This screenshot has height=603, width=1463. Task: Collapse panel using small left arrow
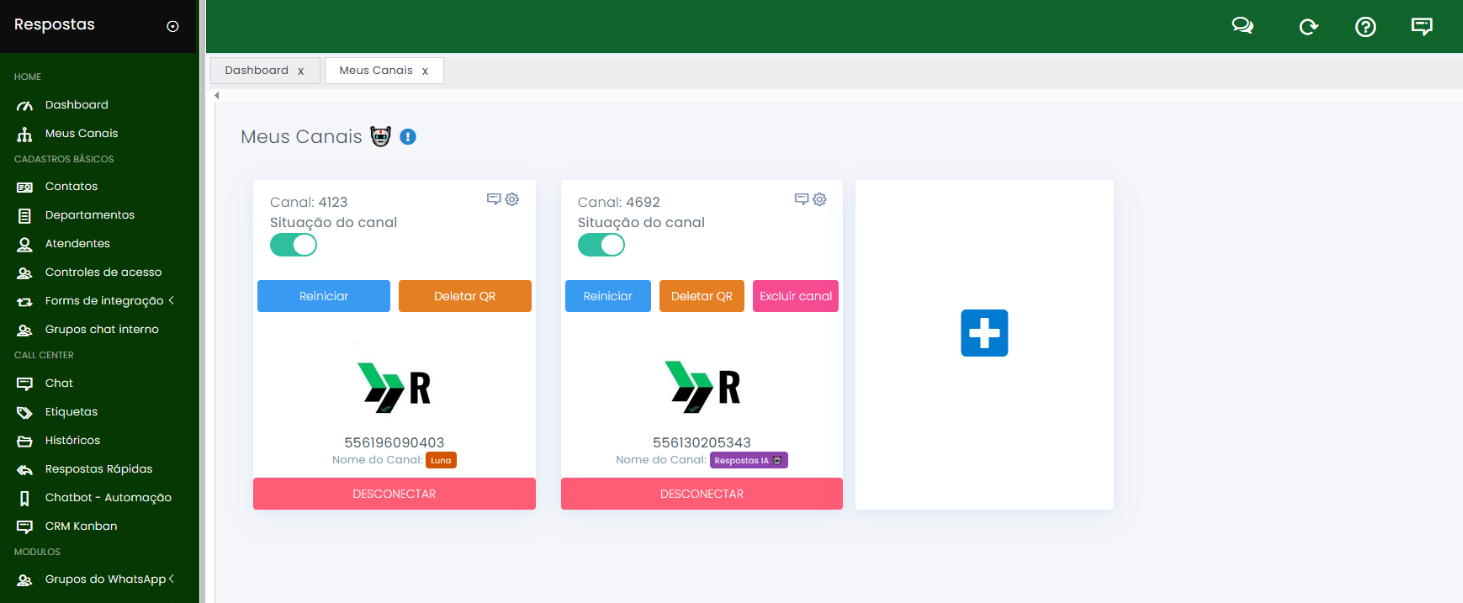(217, 96)
